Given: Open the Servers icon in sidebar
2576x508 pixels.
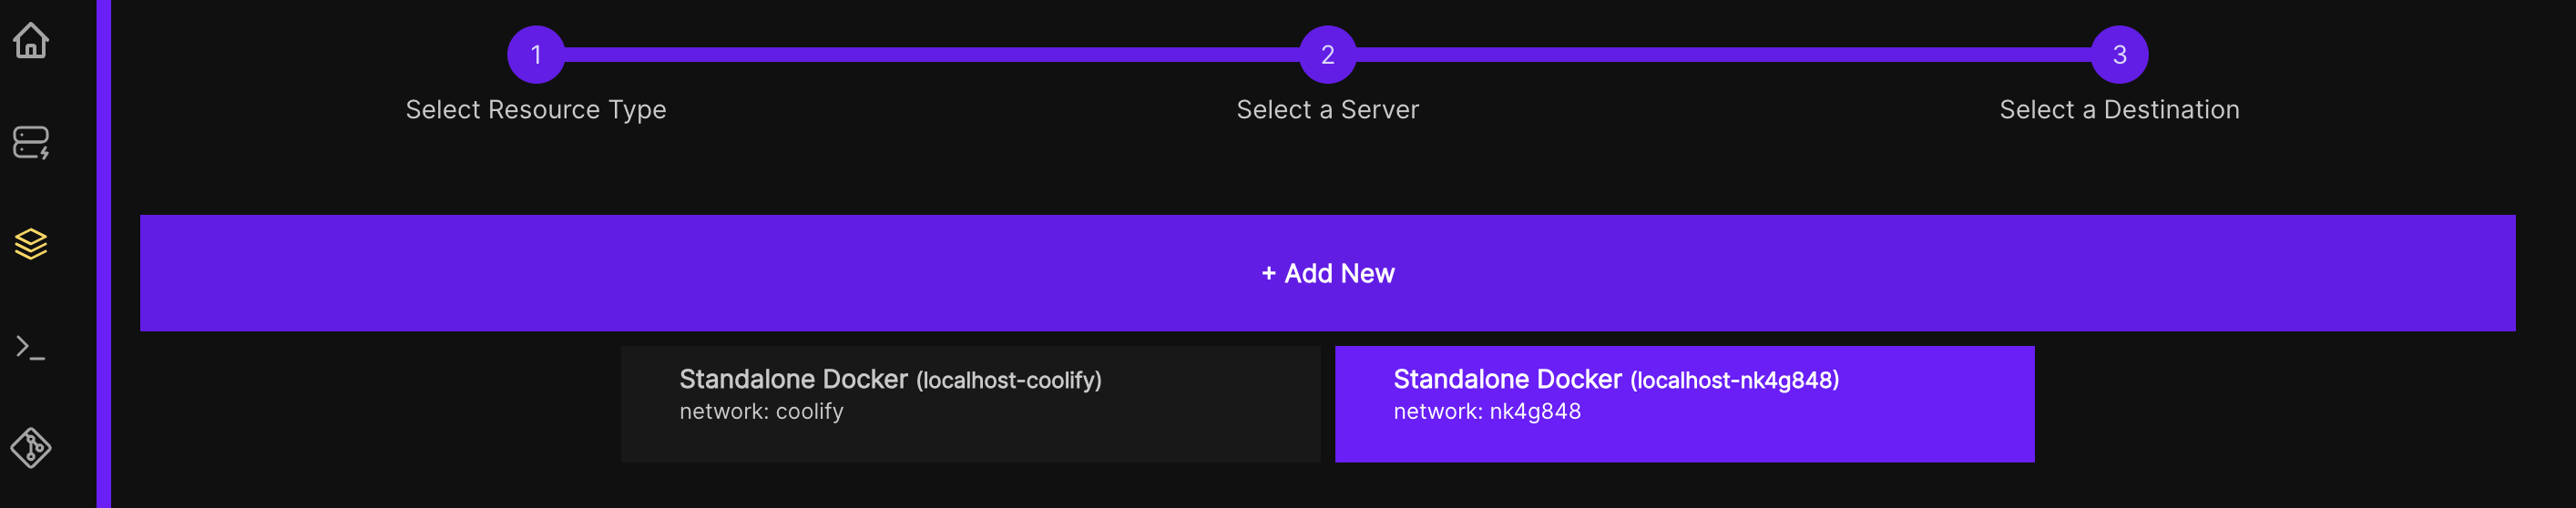Looking at the screenshot, I should (31, 143).
